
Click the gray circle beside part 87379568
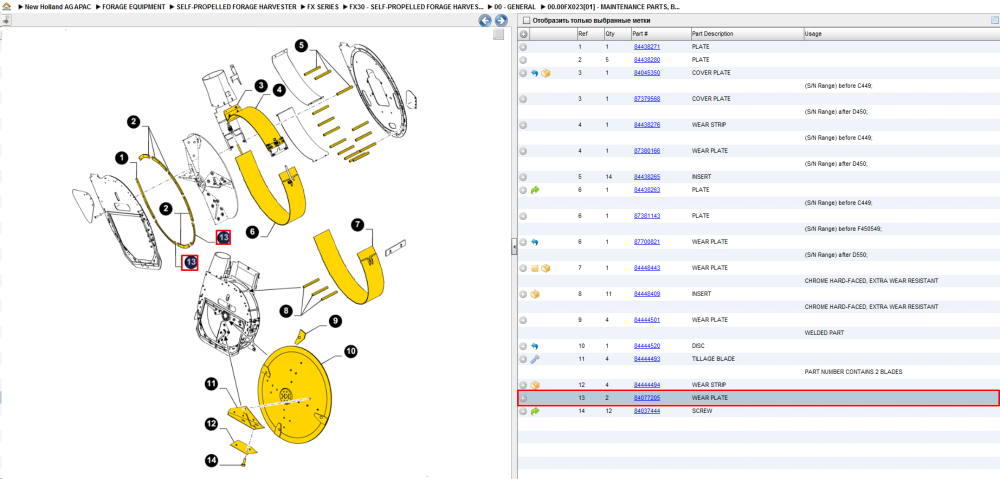coord(523,99)
